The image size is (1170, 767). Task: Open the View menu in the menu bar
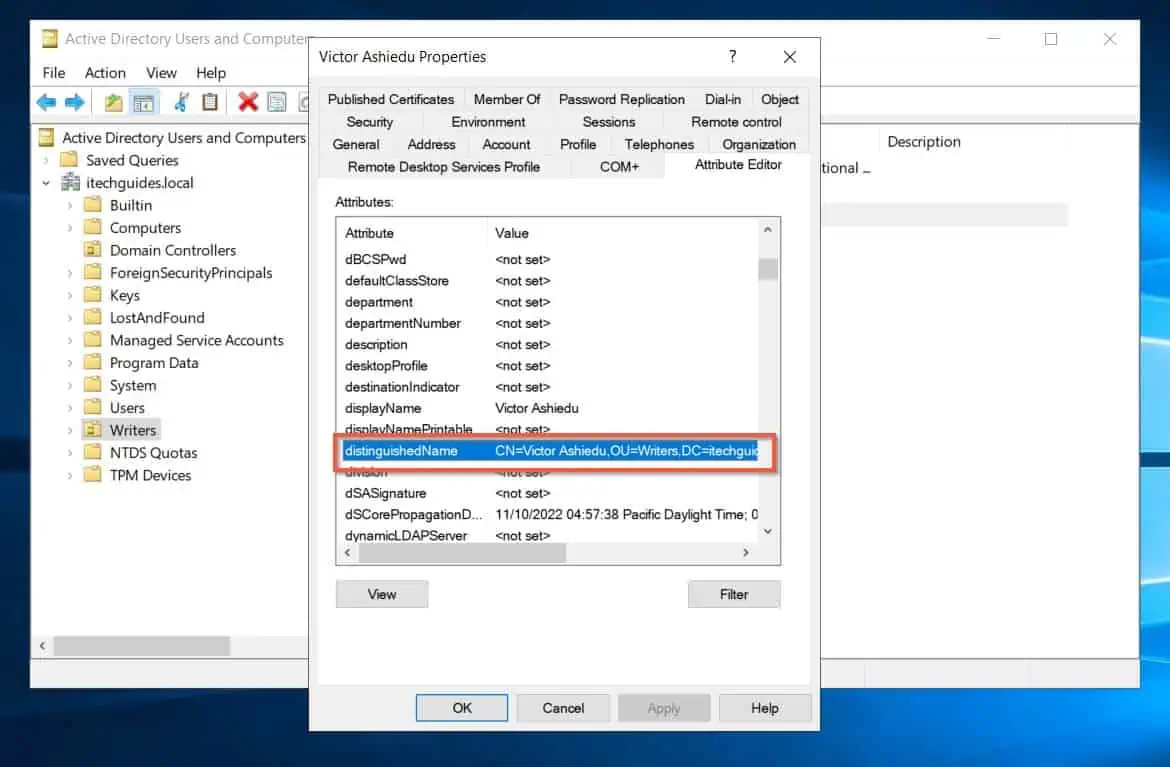click(x=161, y=72)
